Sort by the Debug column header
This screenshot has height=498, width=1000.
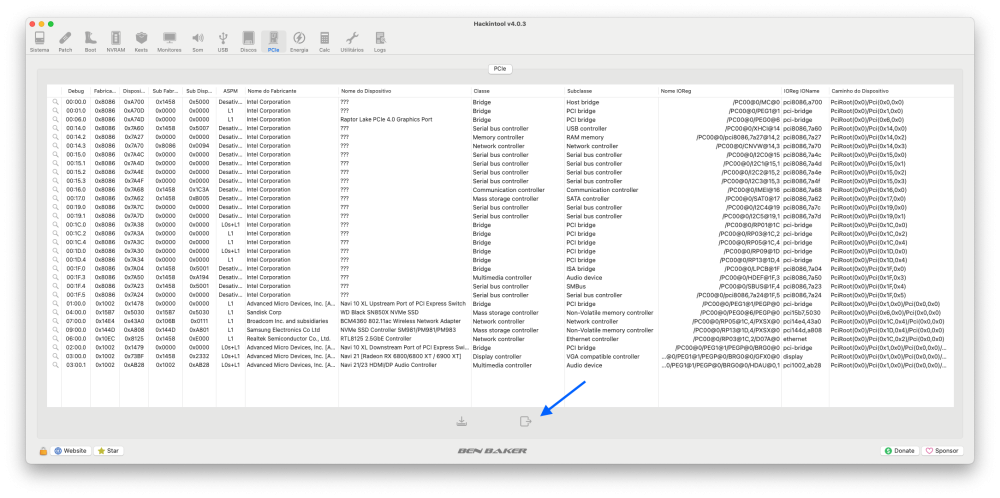(76, 91)
